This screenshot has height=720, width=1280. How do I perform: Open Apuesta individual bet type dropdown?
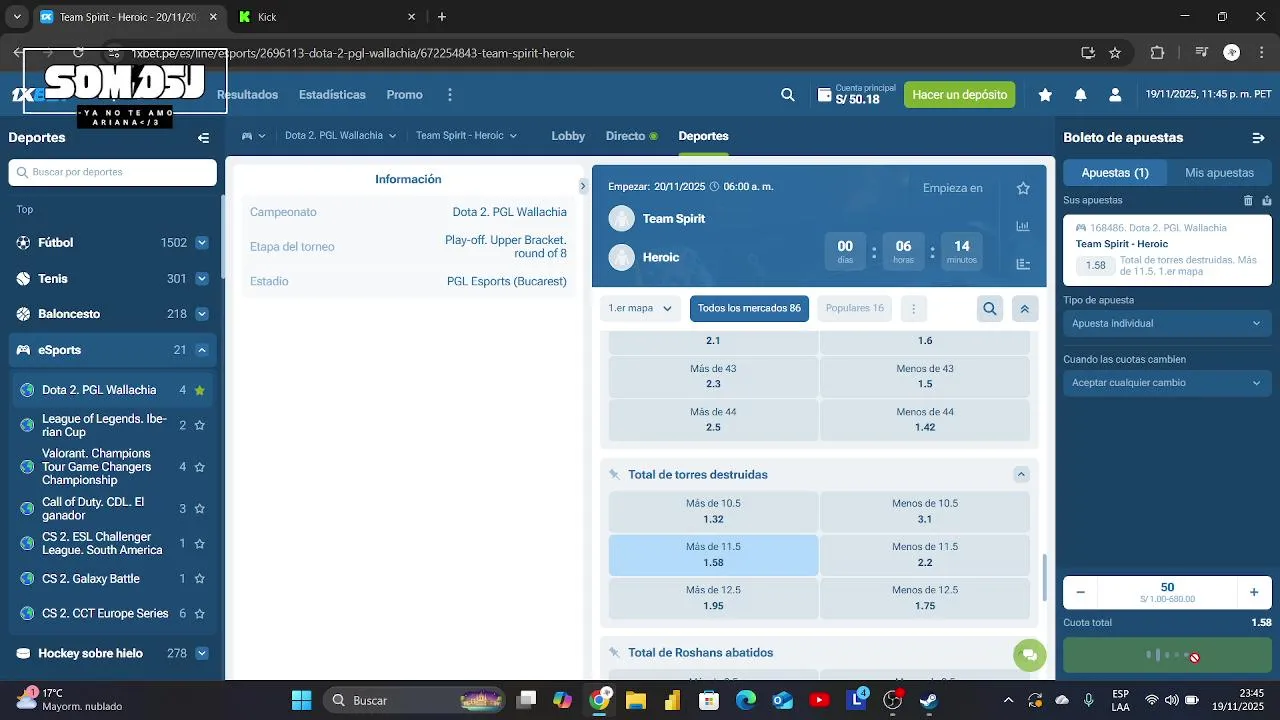(1166, 323)
